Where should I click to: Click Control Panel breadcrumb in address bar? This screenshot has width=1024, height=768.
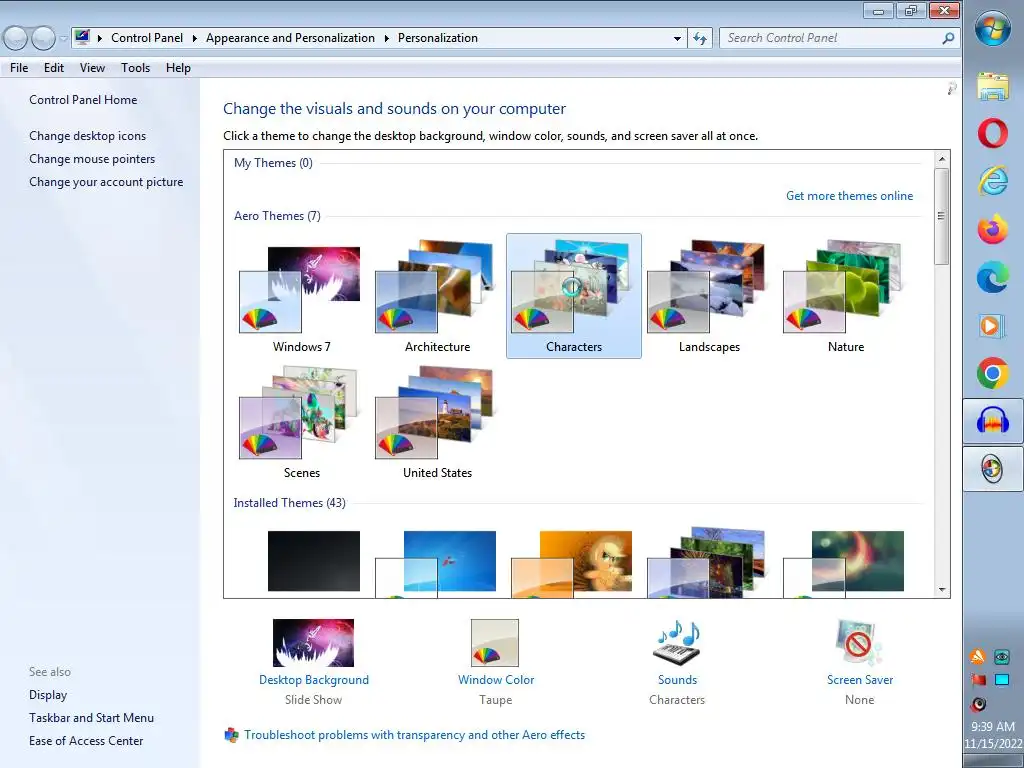[147, 38]
